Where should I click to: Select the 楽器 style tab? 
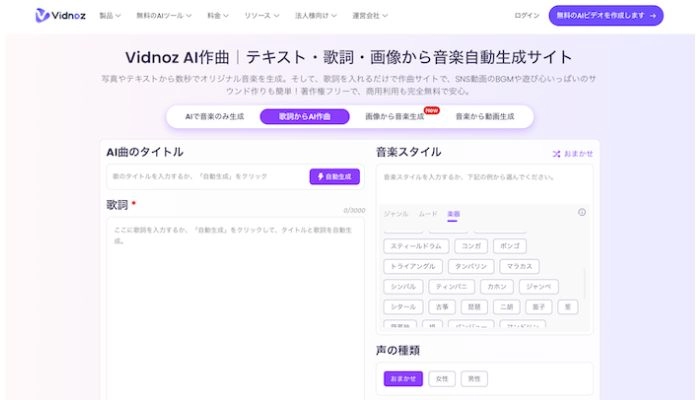pyautogui.click(x=454, y=214)
